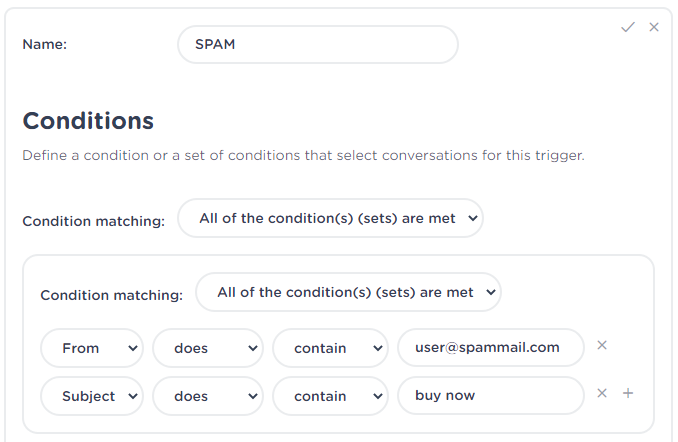Viewport: 678px width, 442px height.
Task: Click the 'Name:' label
Action: click(x=45, y=45)
